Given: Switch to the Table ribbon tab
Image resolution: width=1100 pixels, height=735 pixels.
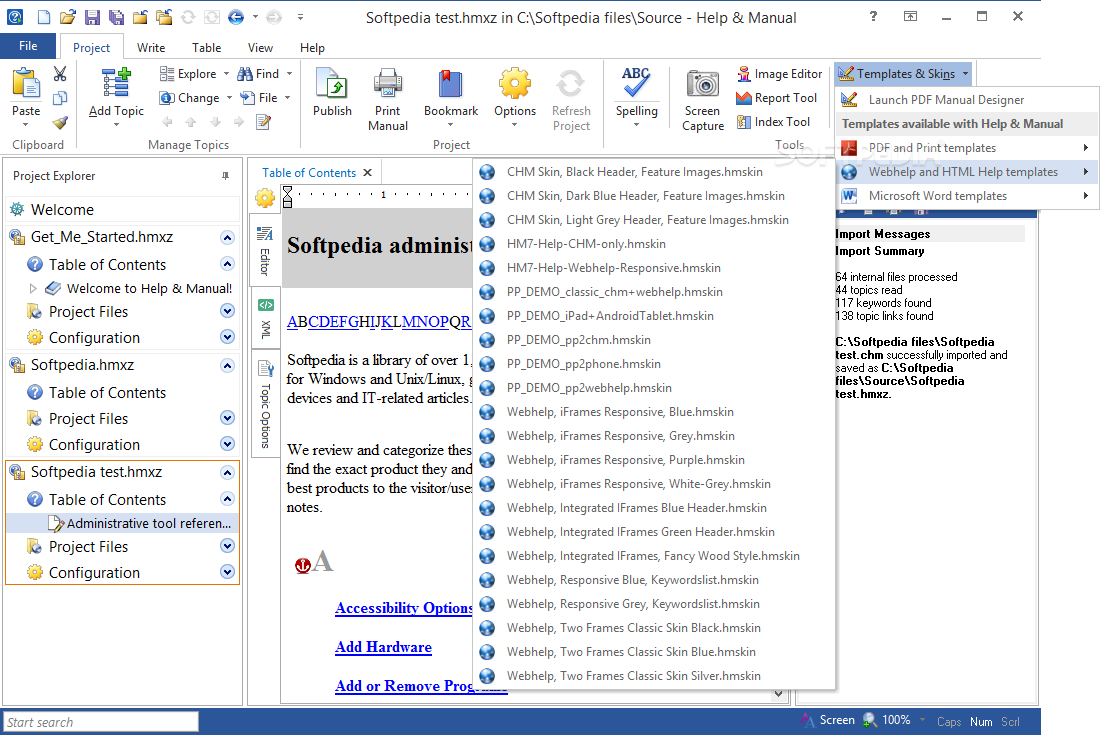Looking at the screenshot, I should tap(206, 48).
